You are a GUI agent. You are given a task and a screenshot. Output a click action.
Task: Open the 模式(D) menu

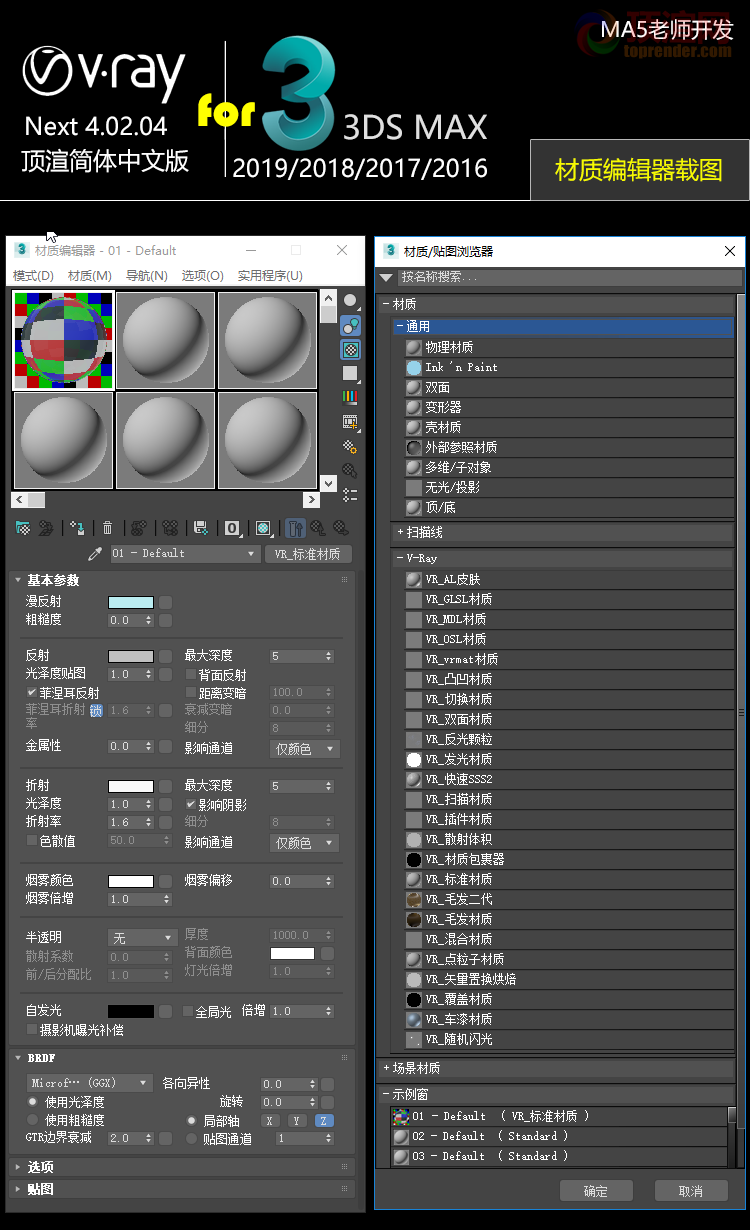[x=33, y=276]
